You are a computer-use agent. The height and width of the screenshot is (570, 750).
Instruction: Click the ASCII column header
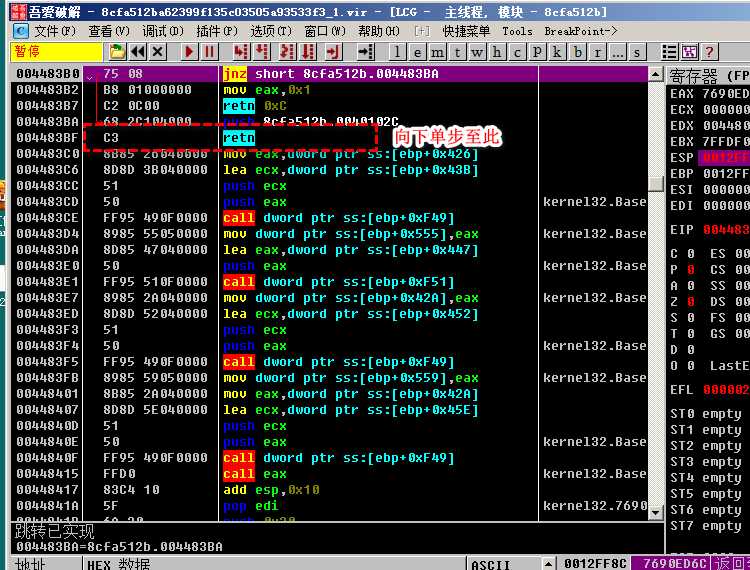[x=503, y=564]
